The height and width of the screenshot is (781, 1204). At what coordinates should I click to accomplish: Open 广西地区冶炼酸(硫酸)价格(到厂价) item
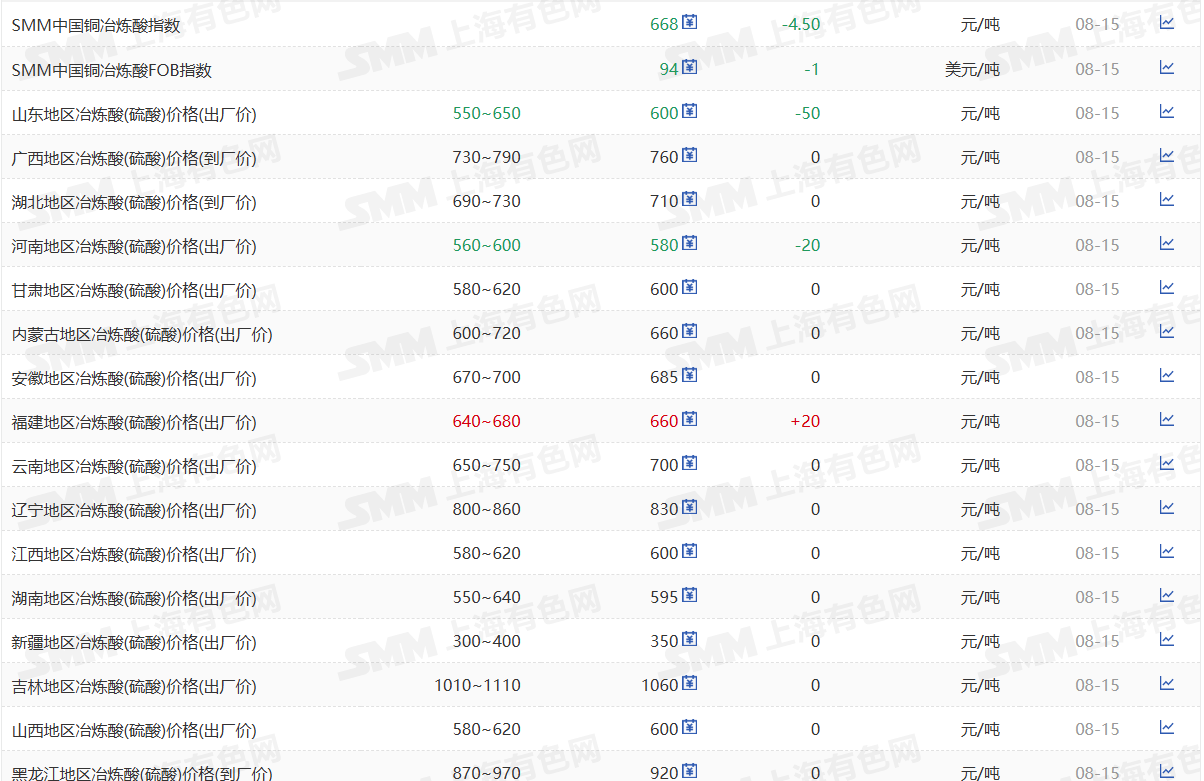coord(134,158)
